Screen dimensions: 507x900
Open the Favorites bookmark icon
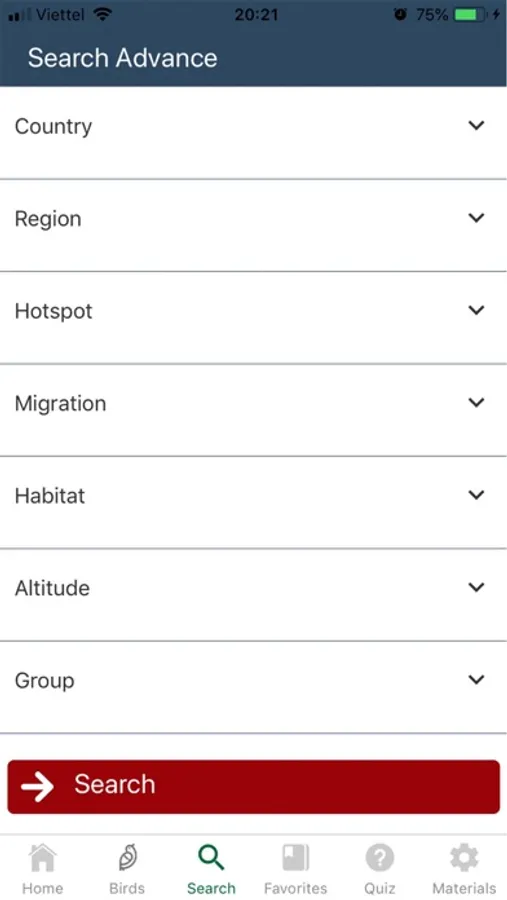(x=295, y=858)
